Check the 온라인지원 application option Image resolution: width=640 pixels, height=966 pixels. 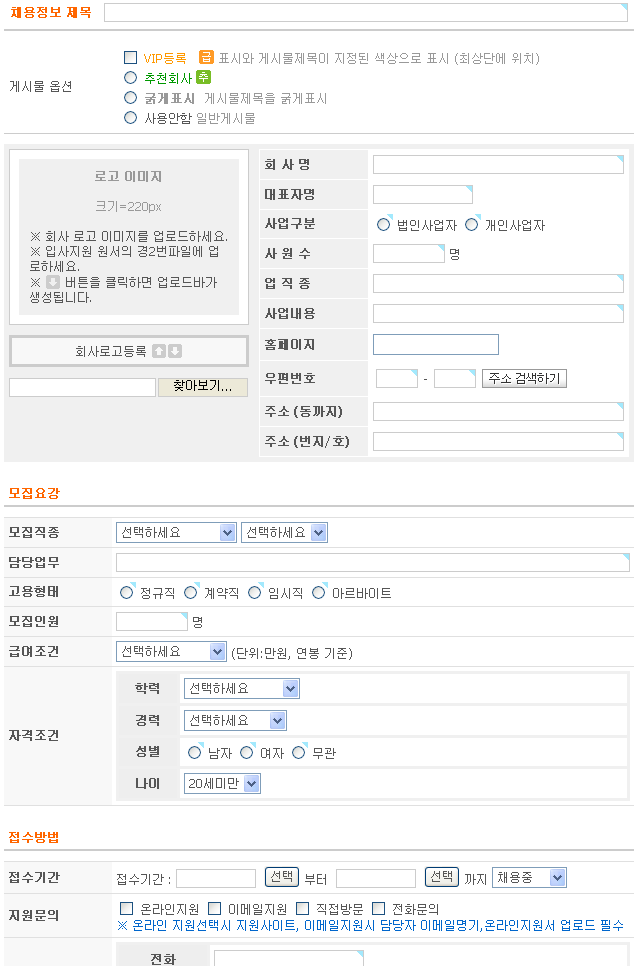pos(126,908)
